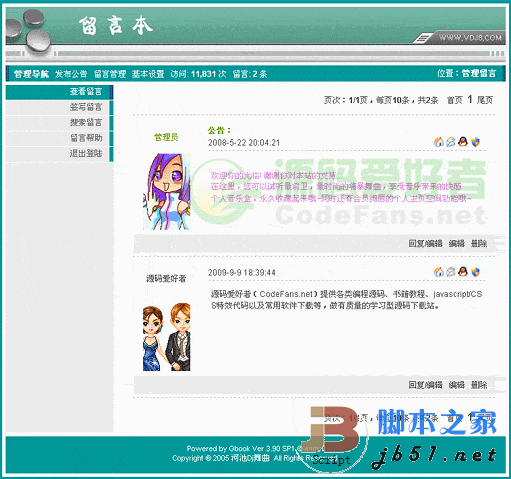
Task: Click the timestamp 2009-9-9 18:39:44
Action: point(242,273)
